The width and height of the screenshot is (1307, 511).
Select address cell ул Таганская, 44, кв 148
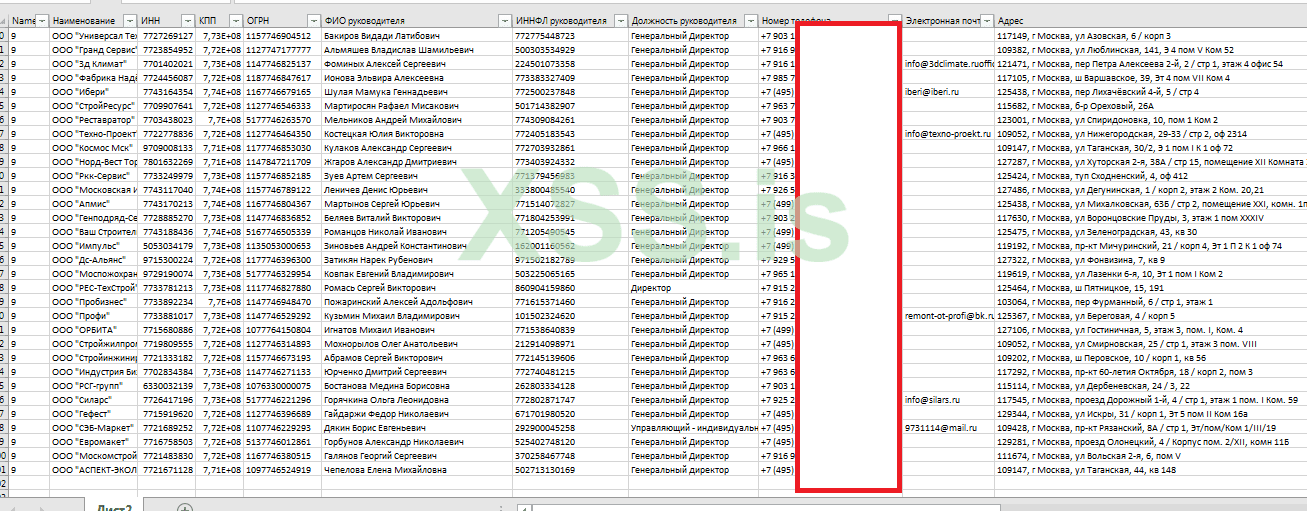pyautogui.click(x=1151, y=469)
